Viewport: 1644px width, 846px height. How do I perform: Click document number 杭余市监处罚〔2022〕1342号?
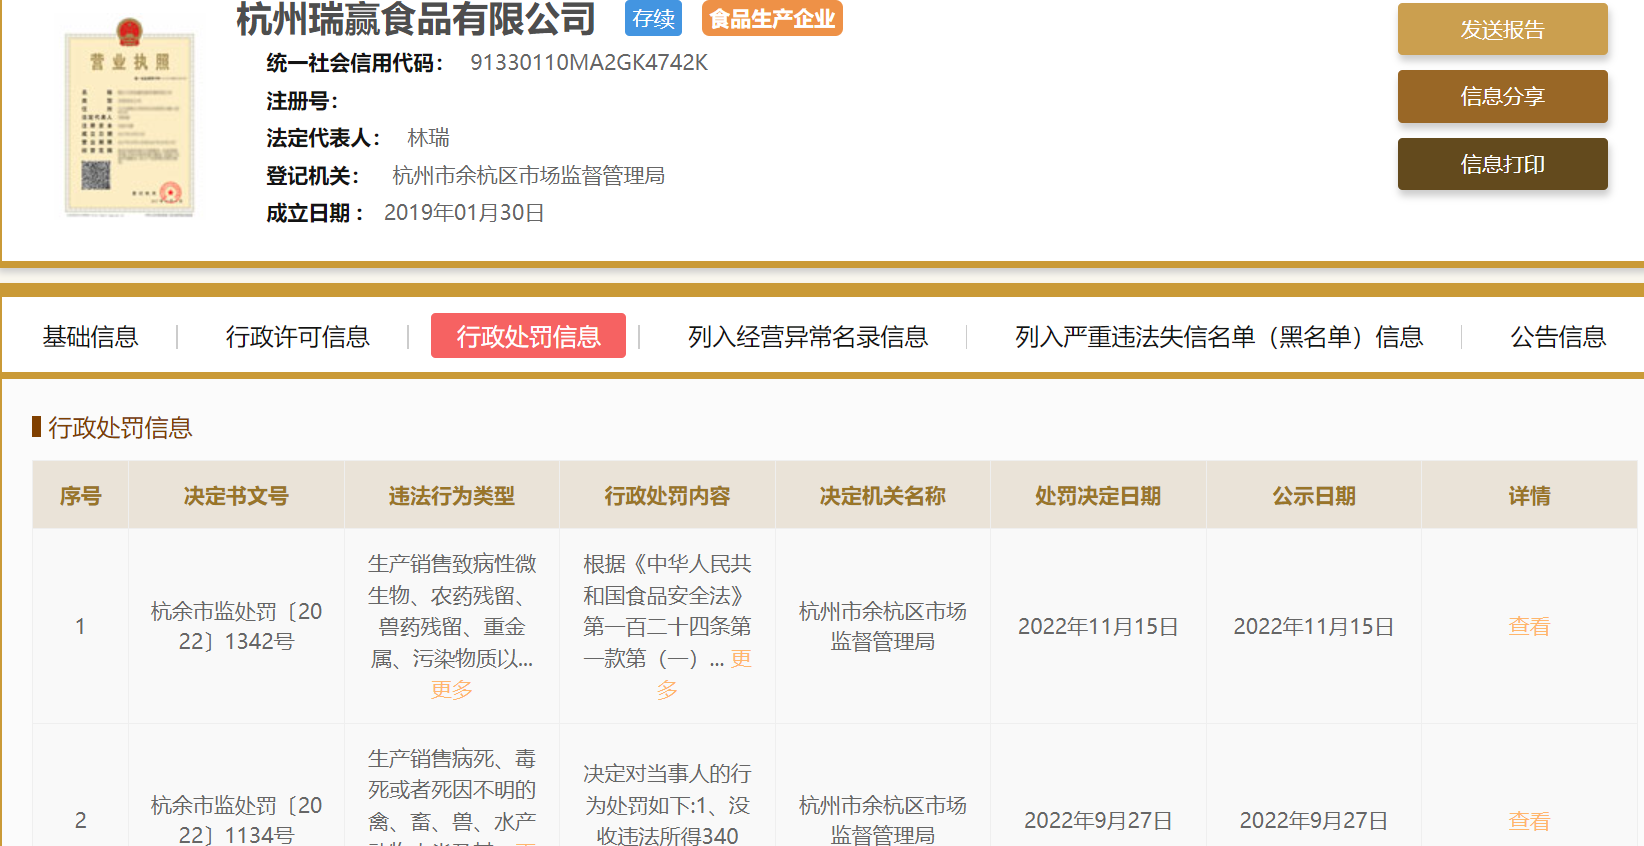click(236, 626)
